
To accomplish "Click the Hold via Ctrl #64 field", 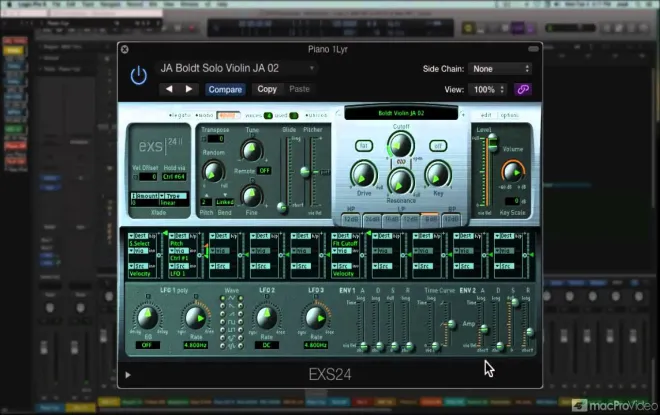I will pyautogui.click(x=174, y=177).
